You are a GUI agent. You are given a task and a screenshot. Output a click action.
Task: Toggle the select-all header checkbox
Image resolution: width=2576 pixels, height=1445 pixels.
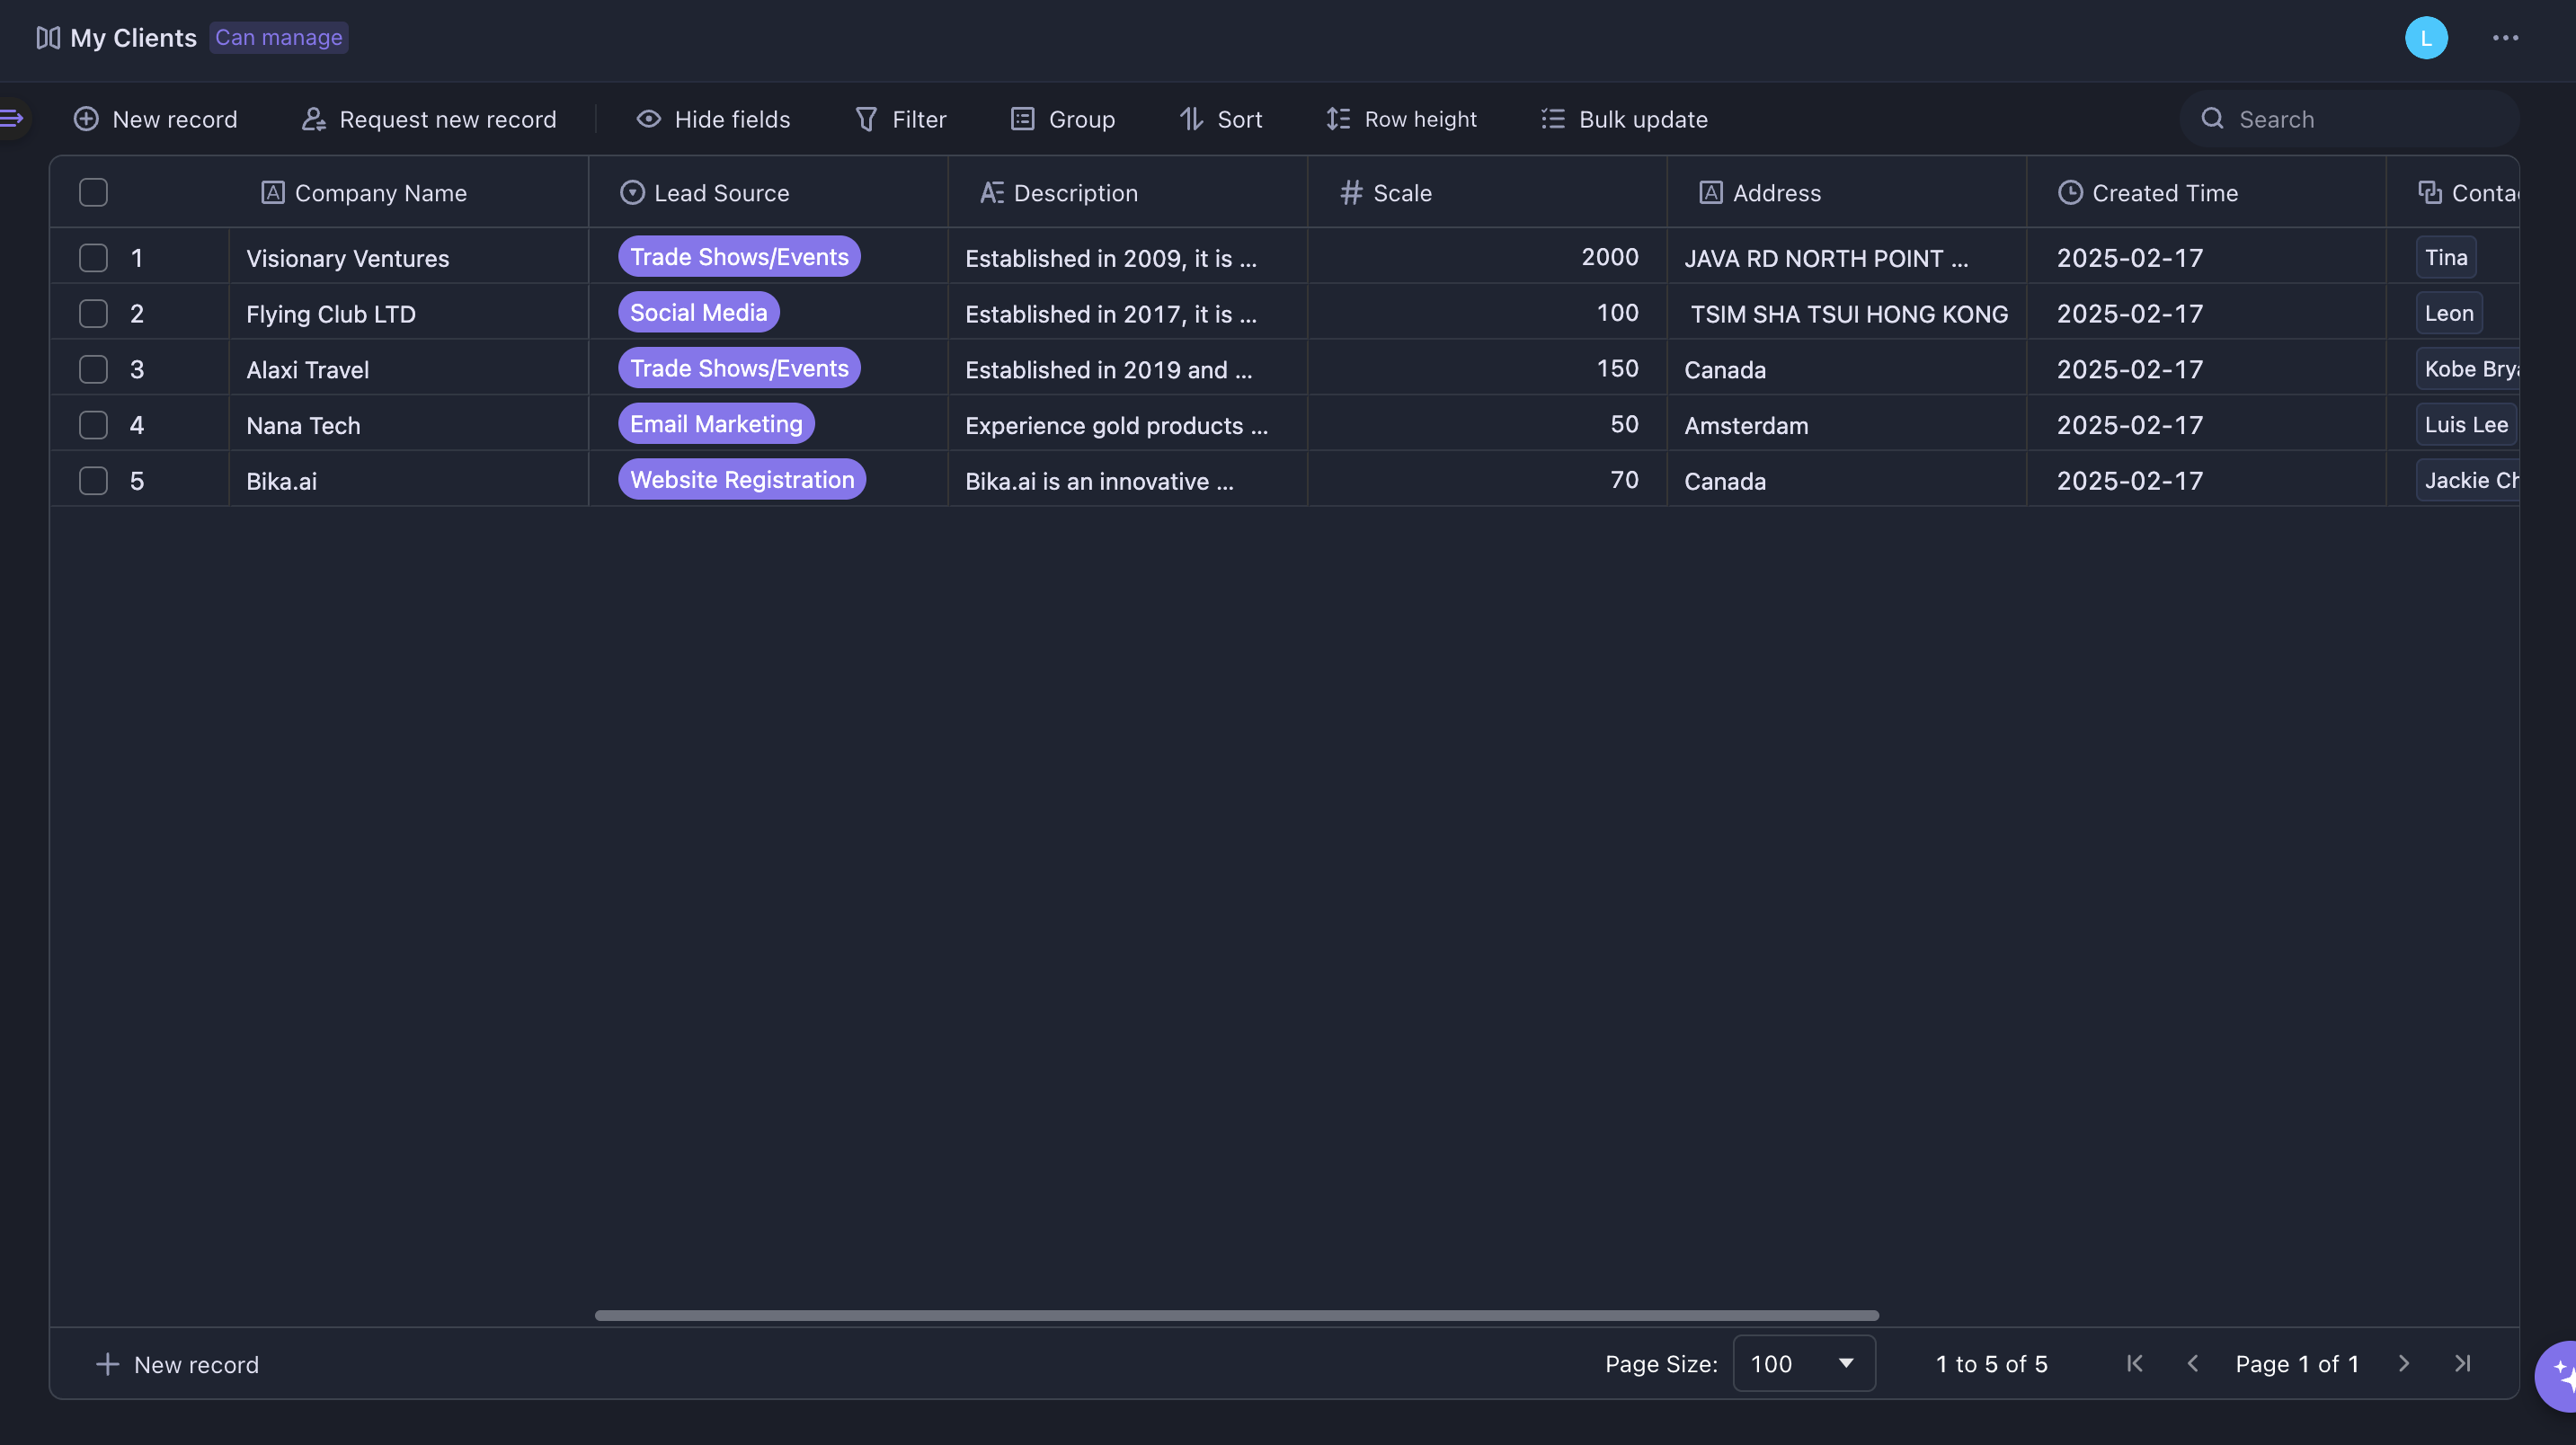(93, 192)
